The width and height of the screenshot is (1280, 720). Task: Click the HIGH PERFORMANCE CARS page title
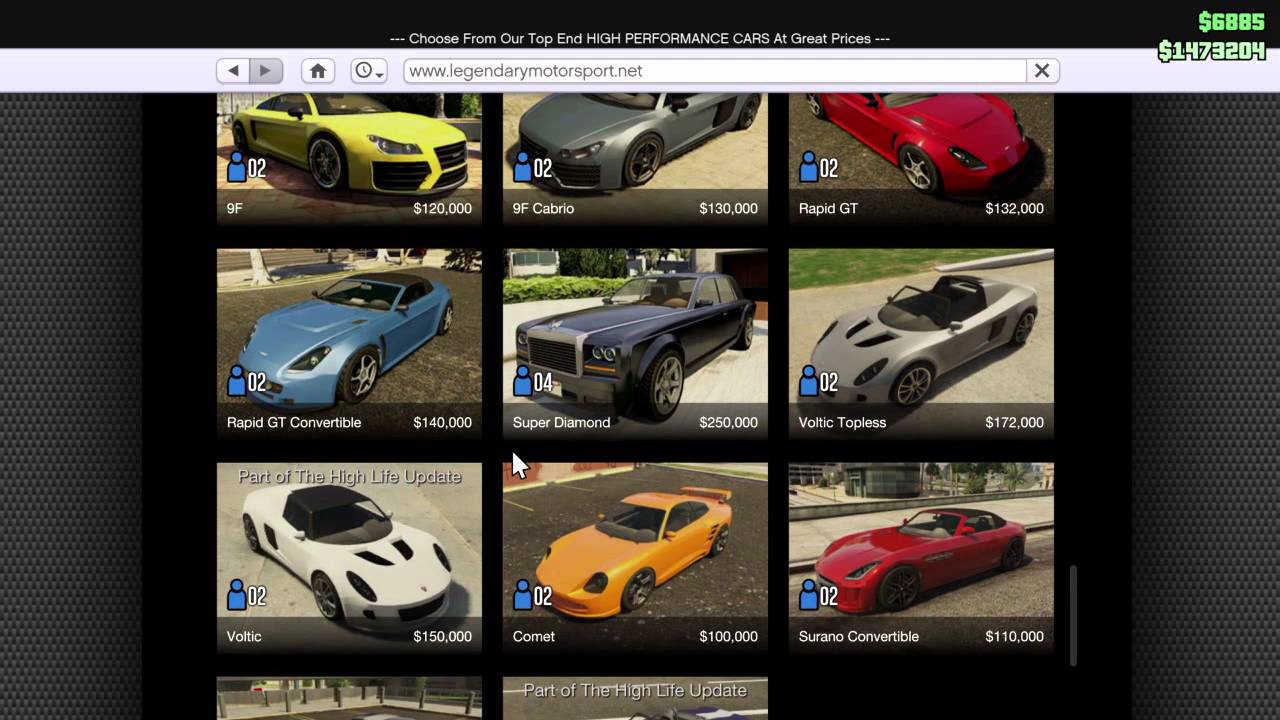coord(640,38)
